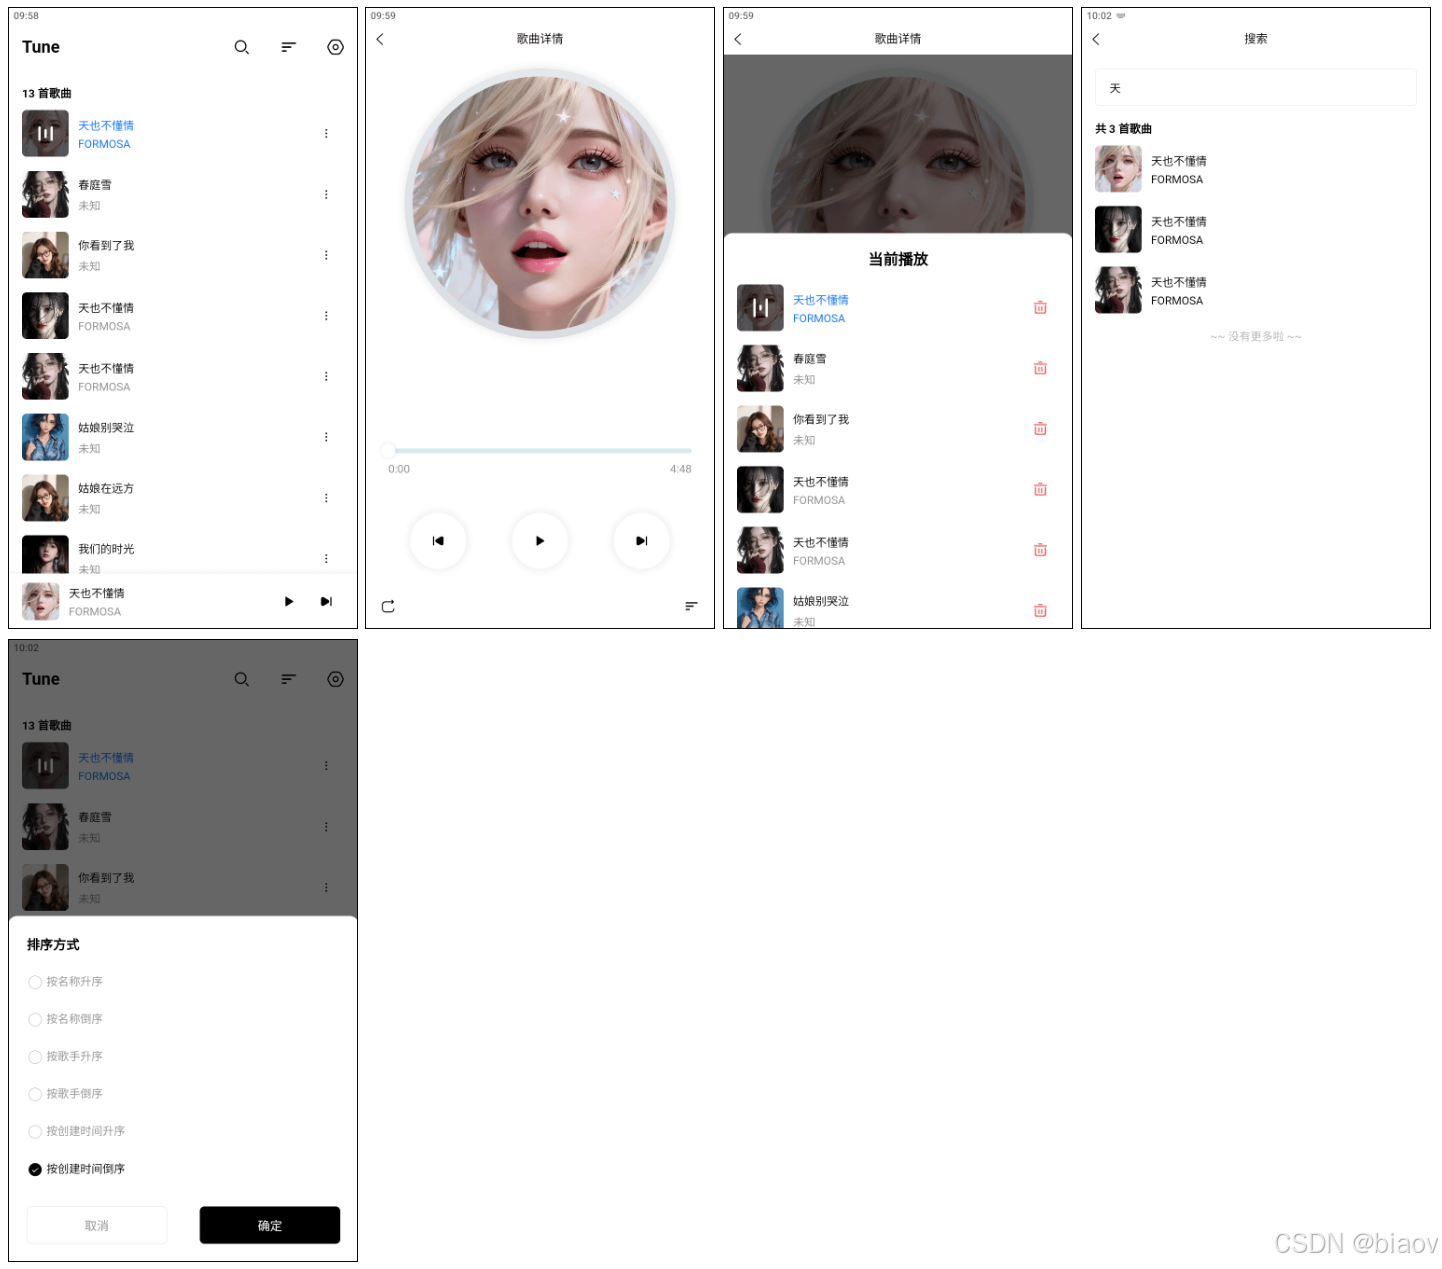Open sort options in Tune home header
This screenshot has height=1269, width=1442.
288,47
